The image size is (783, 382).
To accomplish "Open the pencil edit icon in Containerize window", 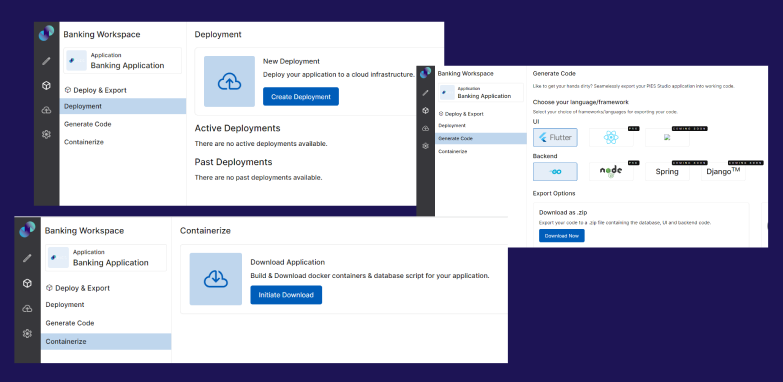I will tap(27, 258).
